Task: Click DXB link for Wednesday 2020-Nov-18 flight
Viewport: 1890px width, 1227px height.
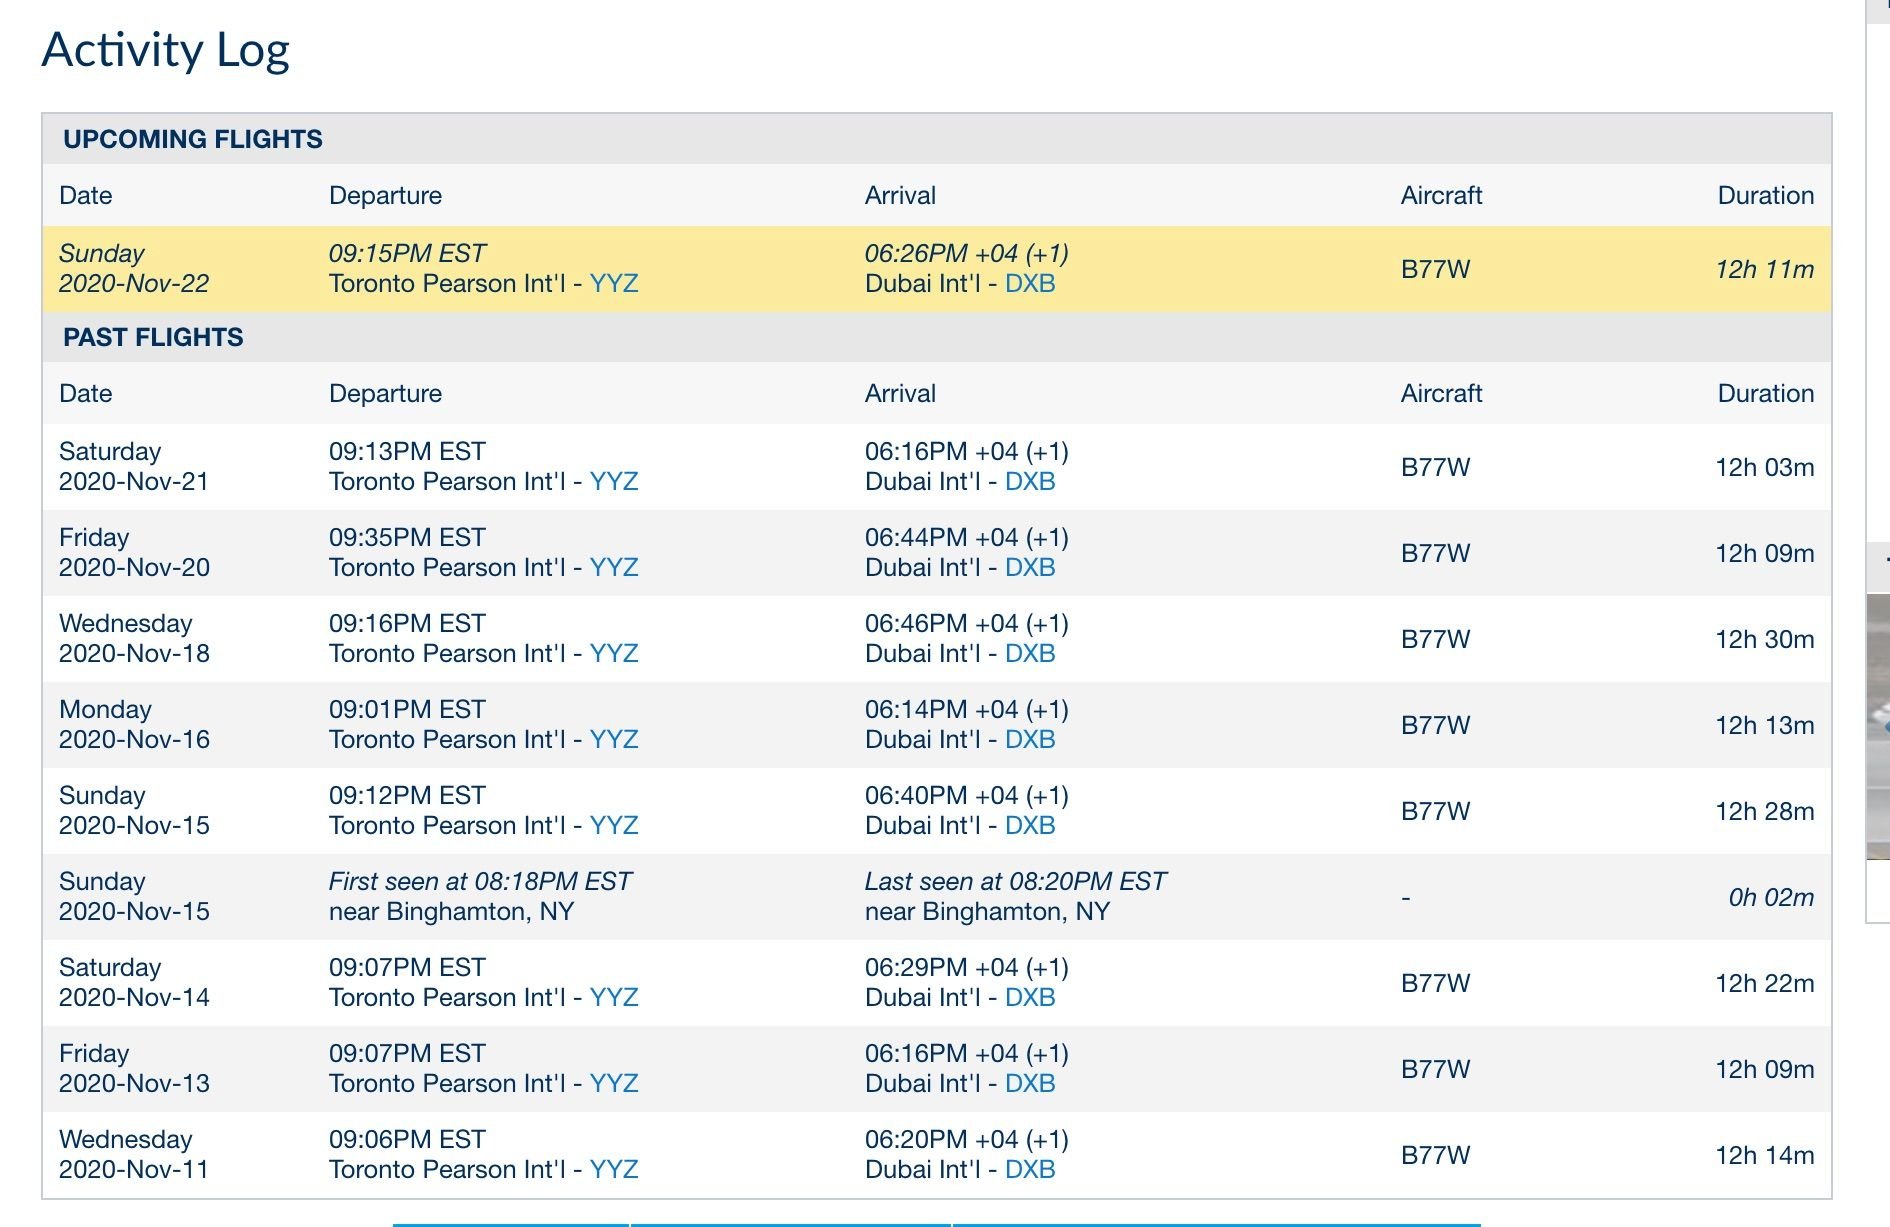Action: (1029, 654)
